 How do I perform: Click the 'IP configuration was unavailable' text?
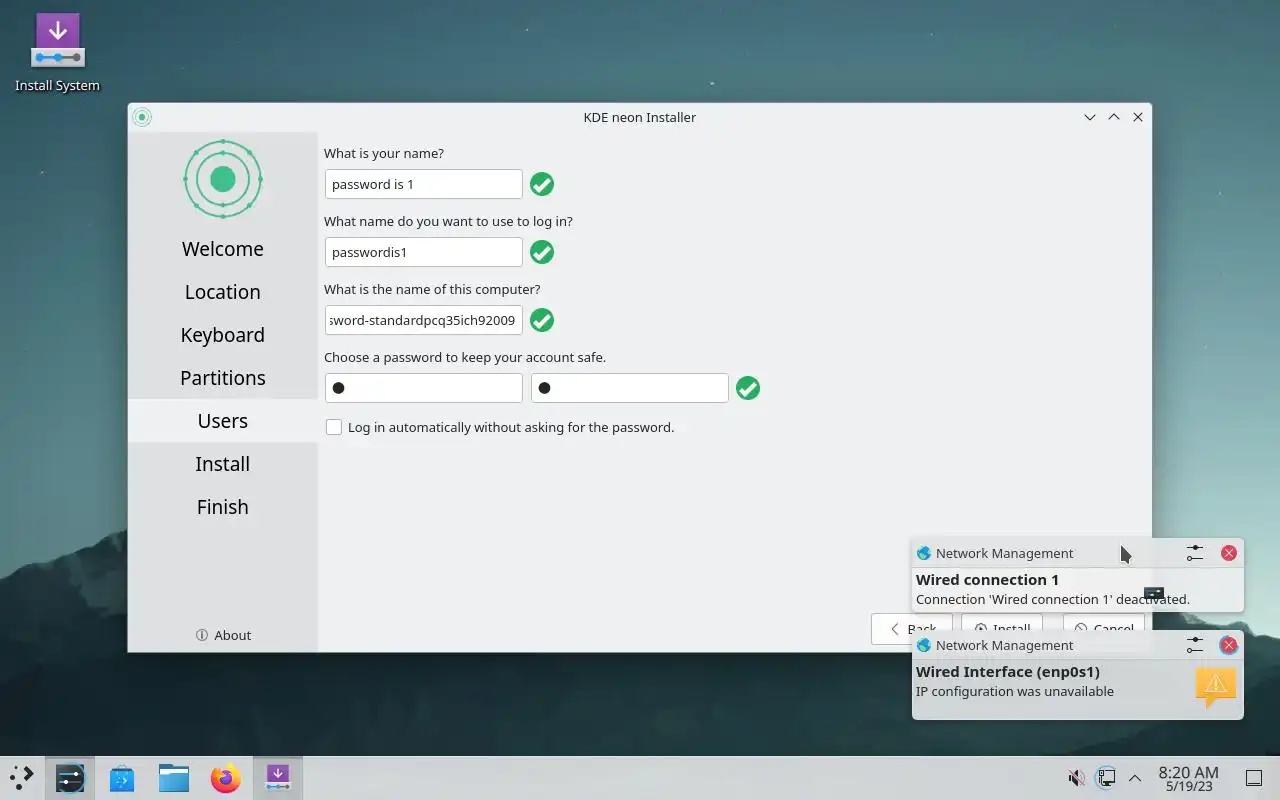coord(1015,691)
